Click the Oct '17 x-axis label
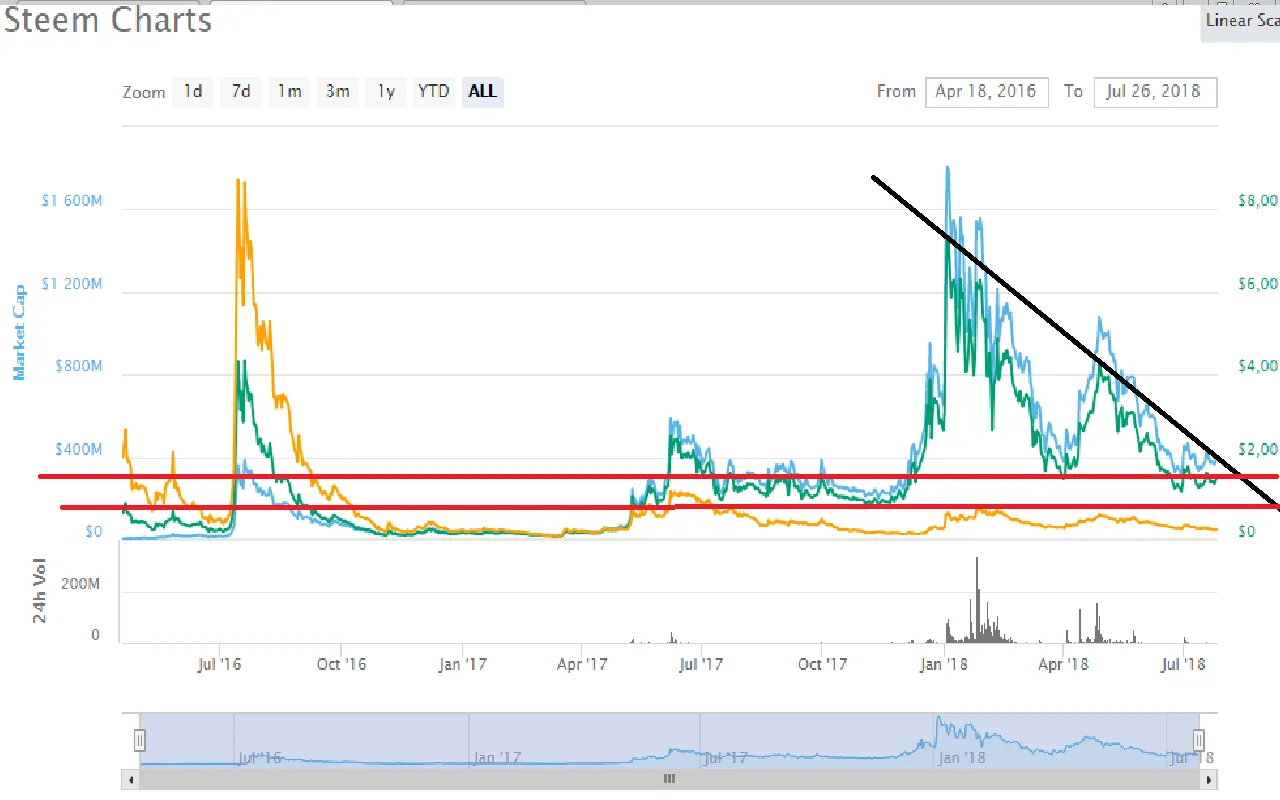The image size is (1280, 800). pos(822,663)
